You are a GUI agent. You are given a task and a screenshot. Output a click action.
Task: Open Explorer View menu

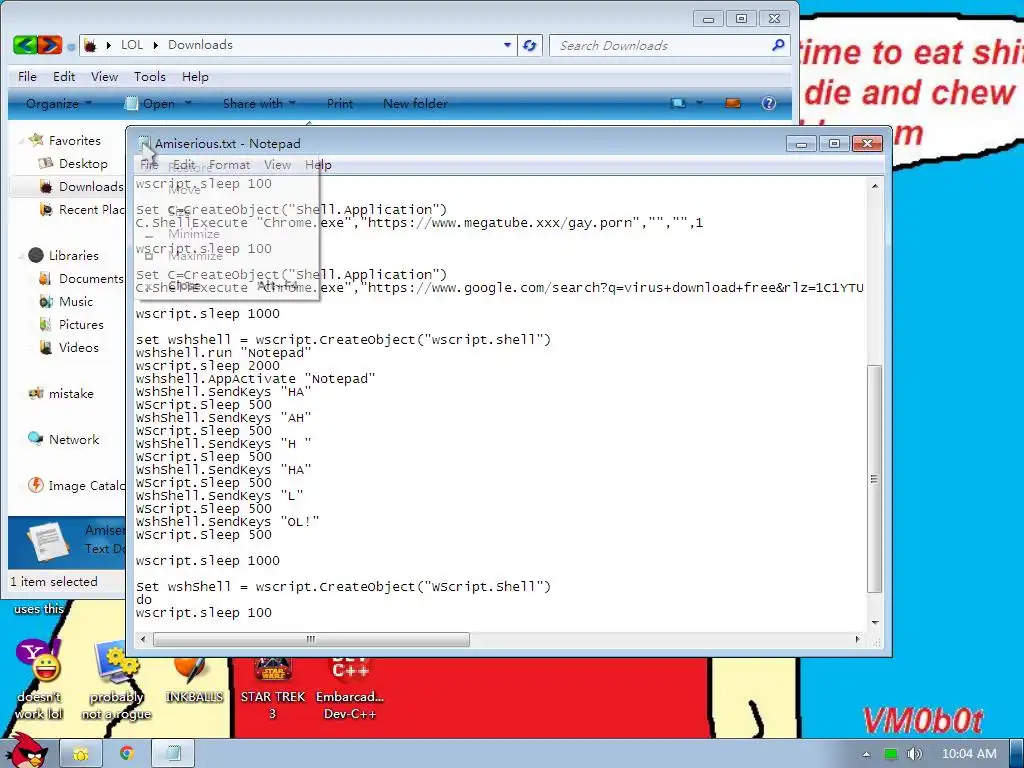coord(104,76)
